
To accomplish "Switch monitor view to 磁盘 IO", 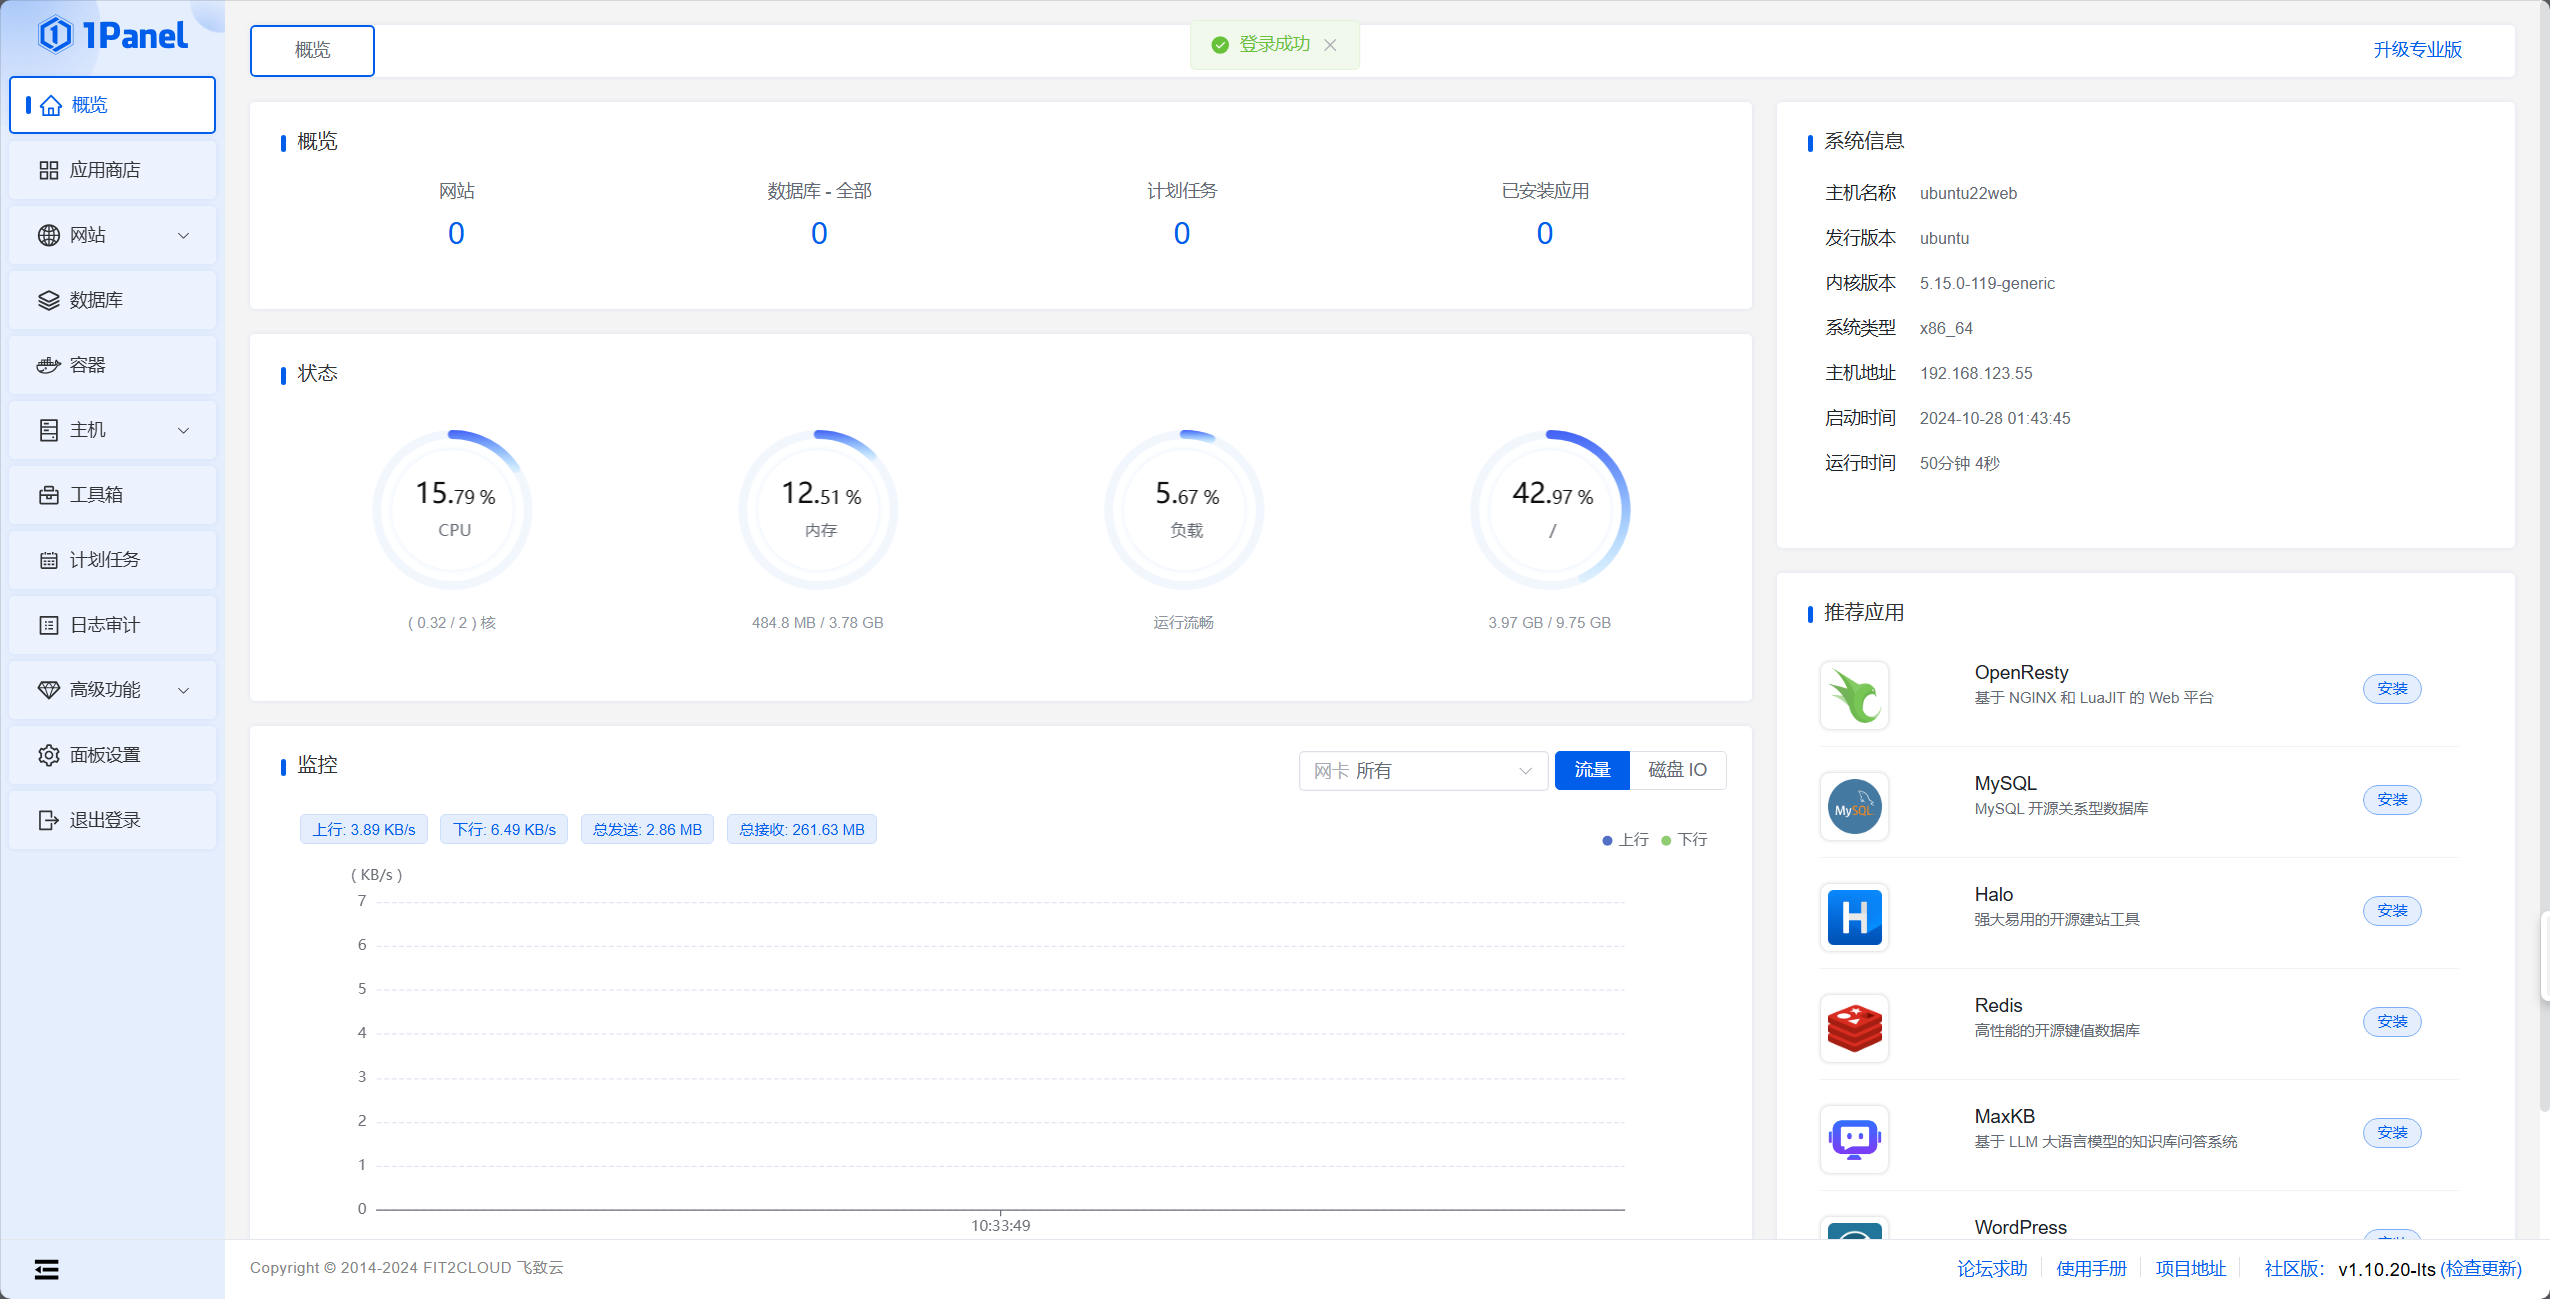I will coord(1677,770).
